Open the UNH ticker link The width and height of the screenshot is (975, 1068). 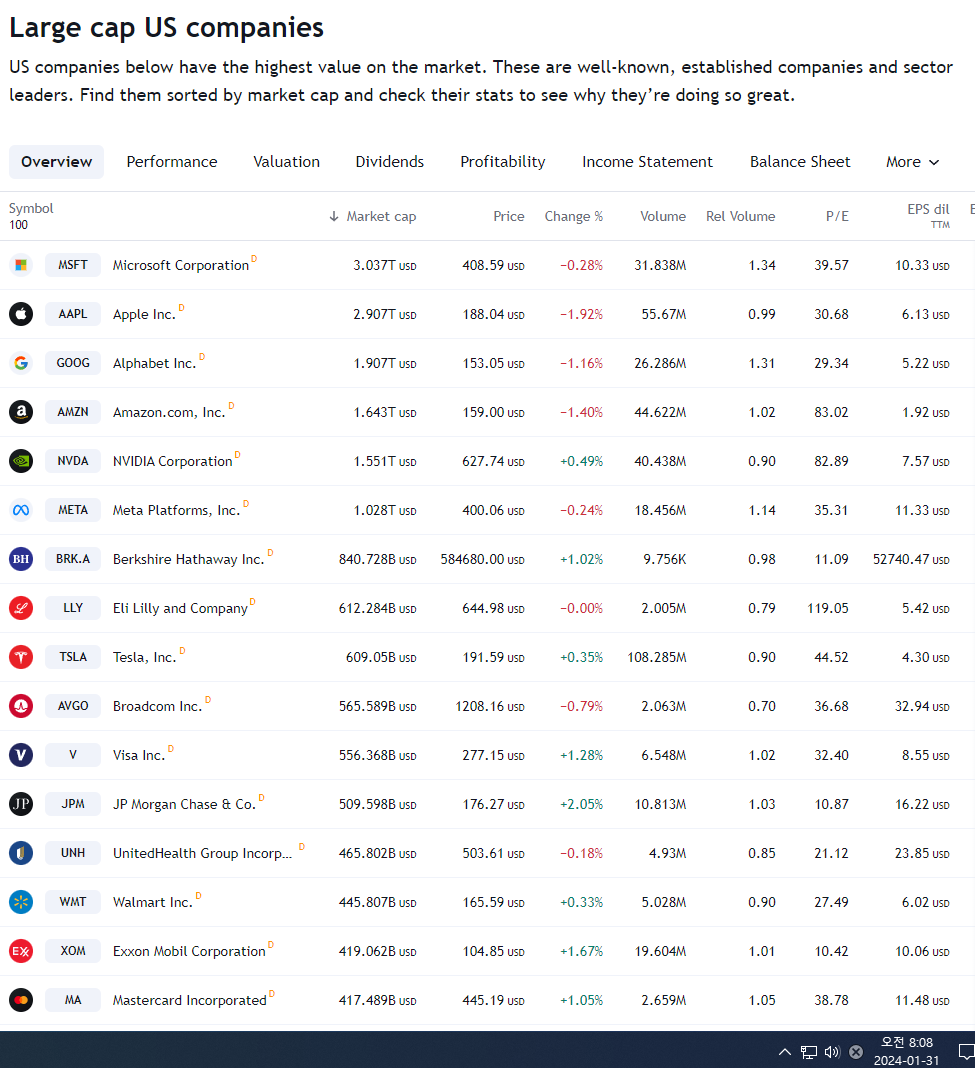73,853
